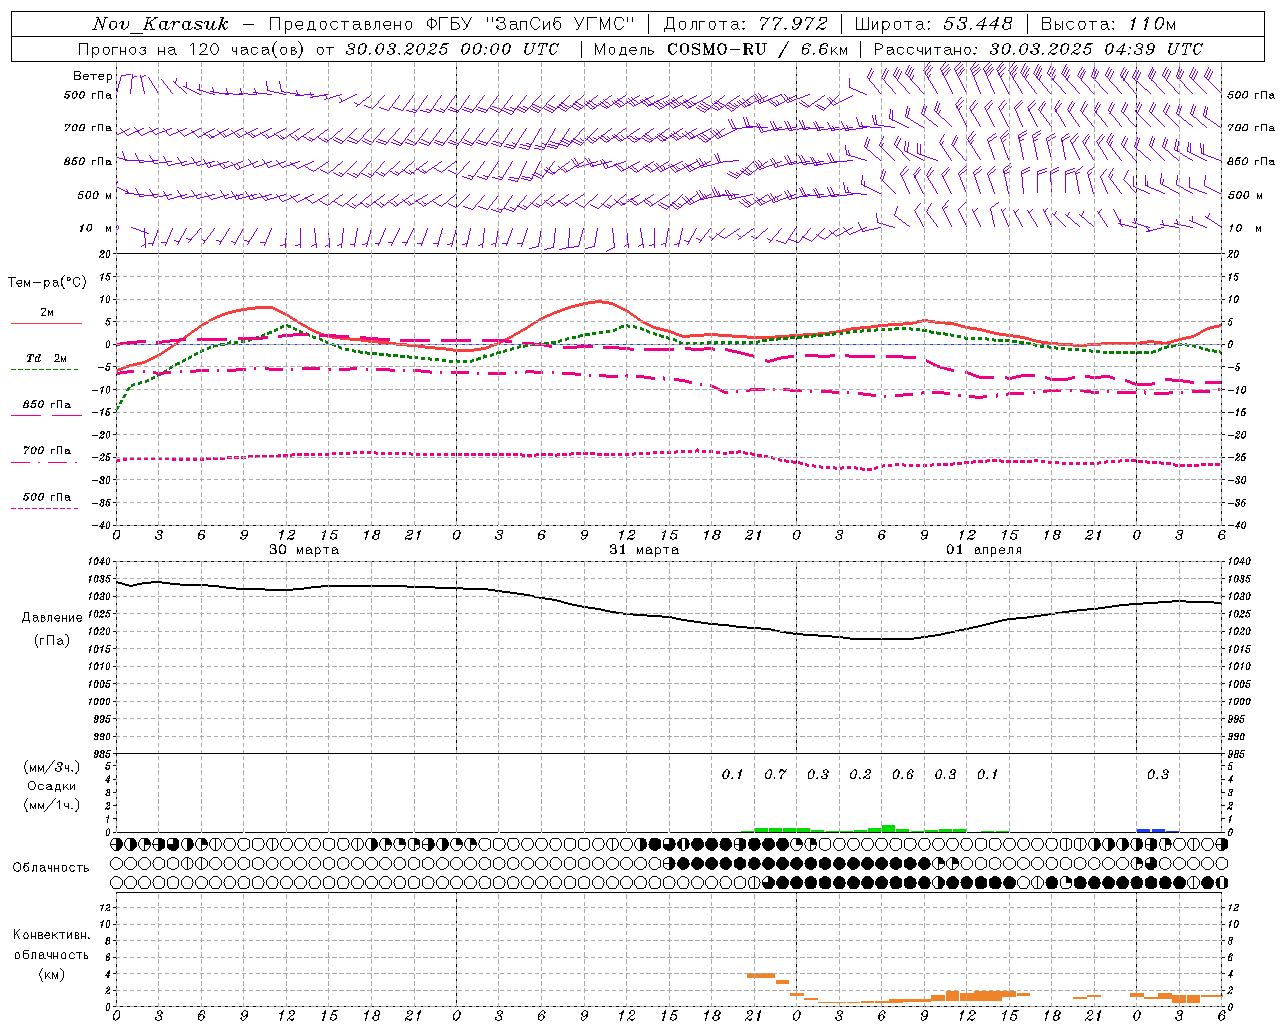
Task: Click the Облачность cloud cover label
Action: pos(51,868)
